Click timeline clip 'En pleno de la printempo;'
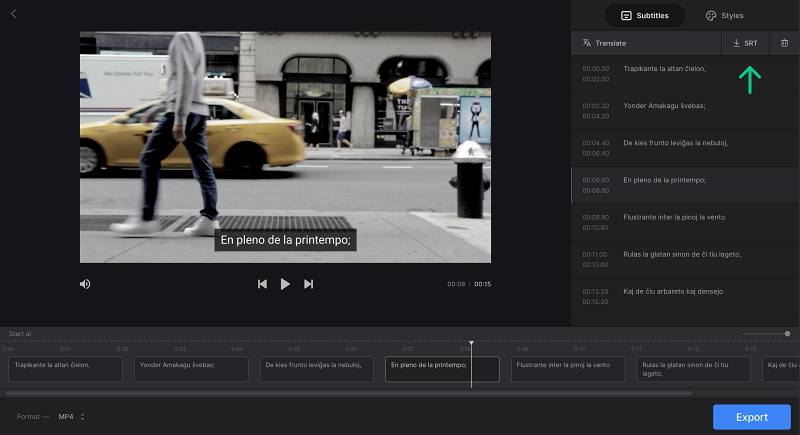The image size is (800, 435). tap(442, 369)
